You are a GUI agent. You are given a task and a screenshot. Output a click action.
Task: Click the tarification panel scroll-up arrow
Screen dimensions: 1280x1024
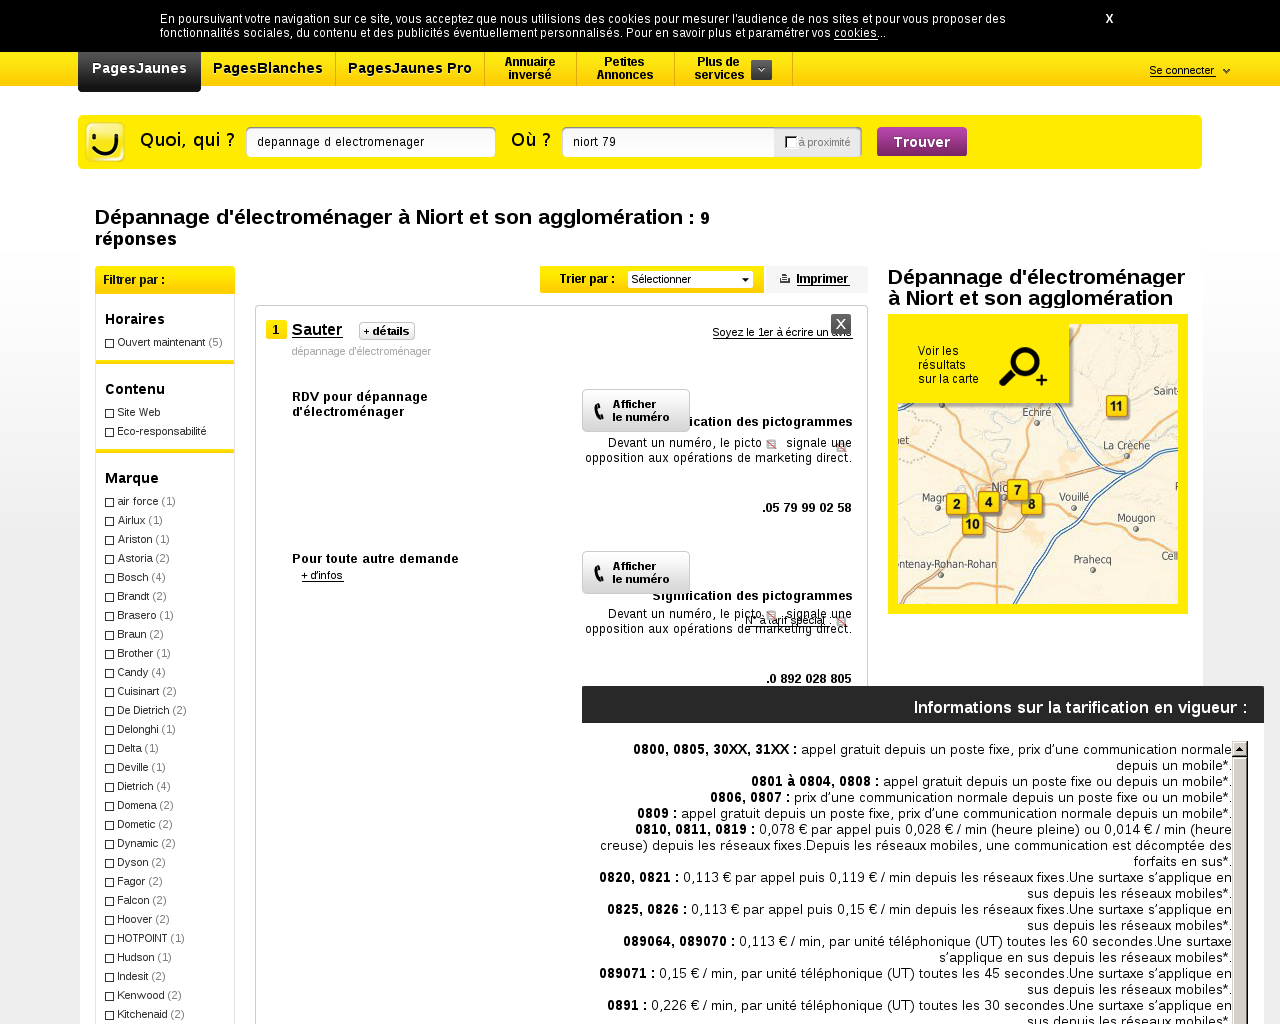(x=1240, y=749)
